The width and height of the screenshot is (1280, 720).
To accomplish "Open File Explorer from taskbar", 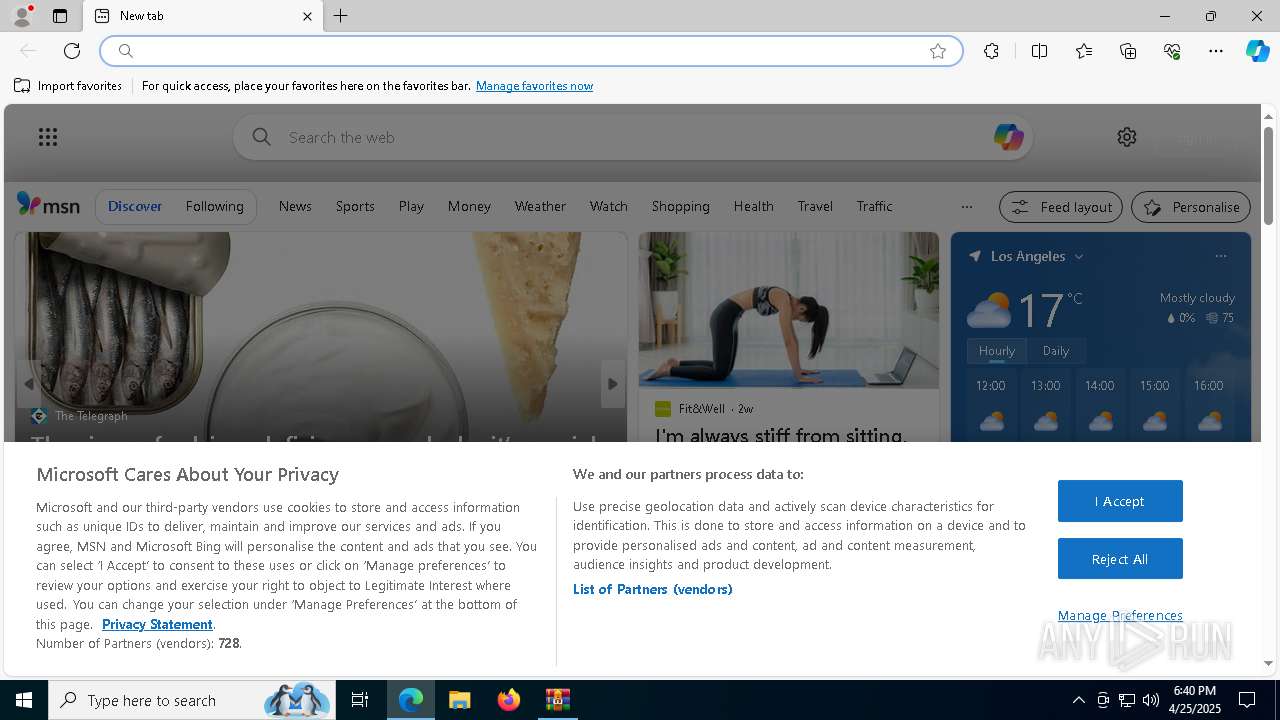I will pos(459,700).
